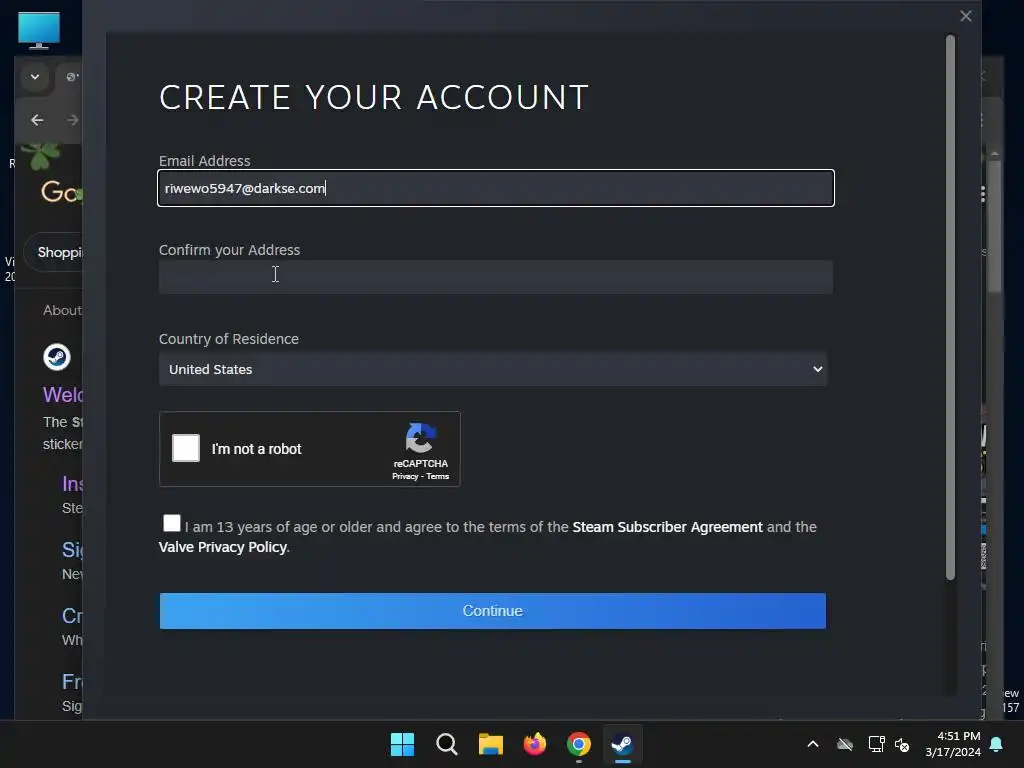Click the Continue button

(493, 611)
